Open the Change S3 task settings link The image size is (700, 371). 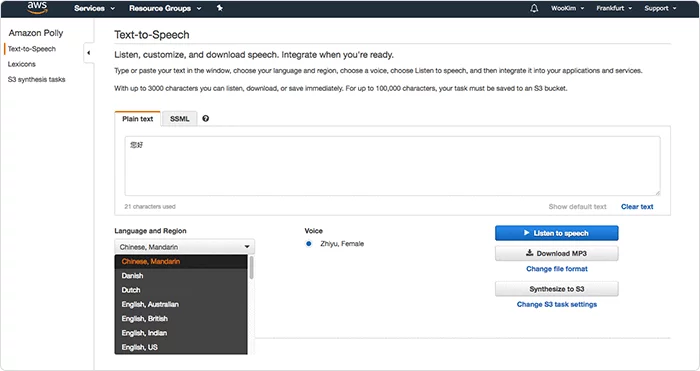pos(557,304)
